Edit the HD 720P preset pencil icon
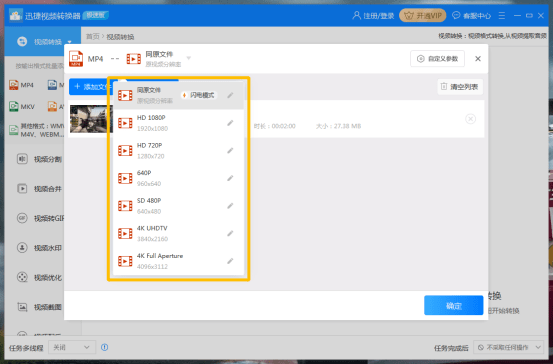The image size is (553, 364). tap(230, 151)
